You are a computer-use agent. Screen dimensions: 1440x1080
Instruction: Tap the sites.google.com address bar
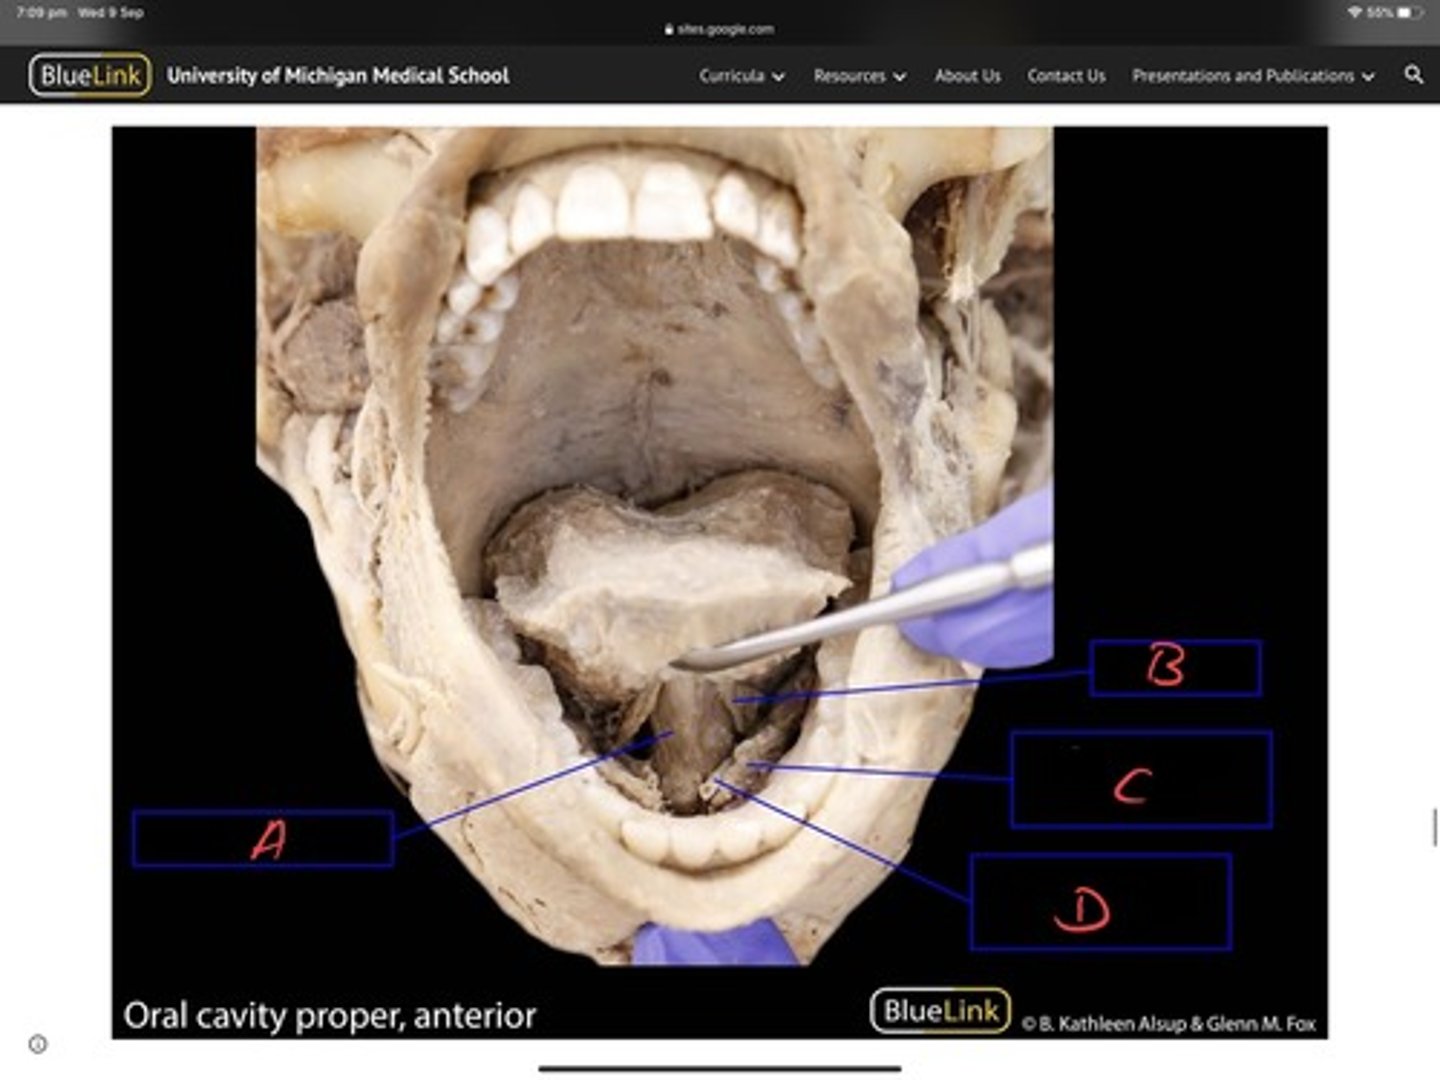(x=719, y=29)
